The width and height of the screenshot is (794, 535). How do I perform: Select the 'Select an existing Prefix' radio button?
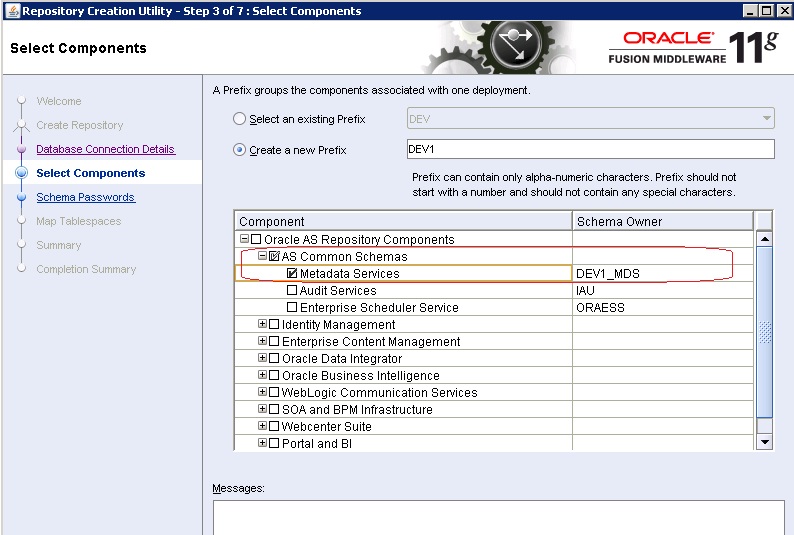pyautogui.click(x=239, y=119)
